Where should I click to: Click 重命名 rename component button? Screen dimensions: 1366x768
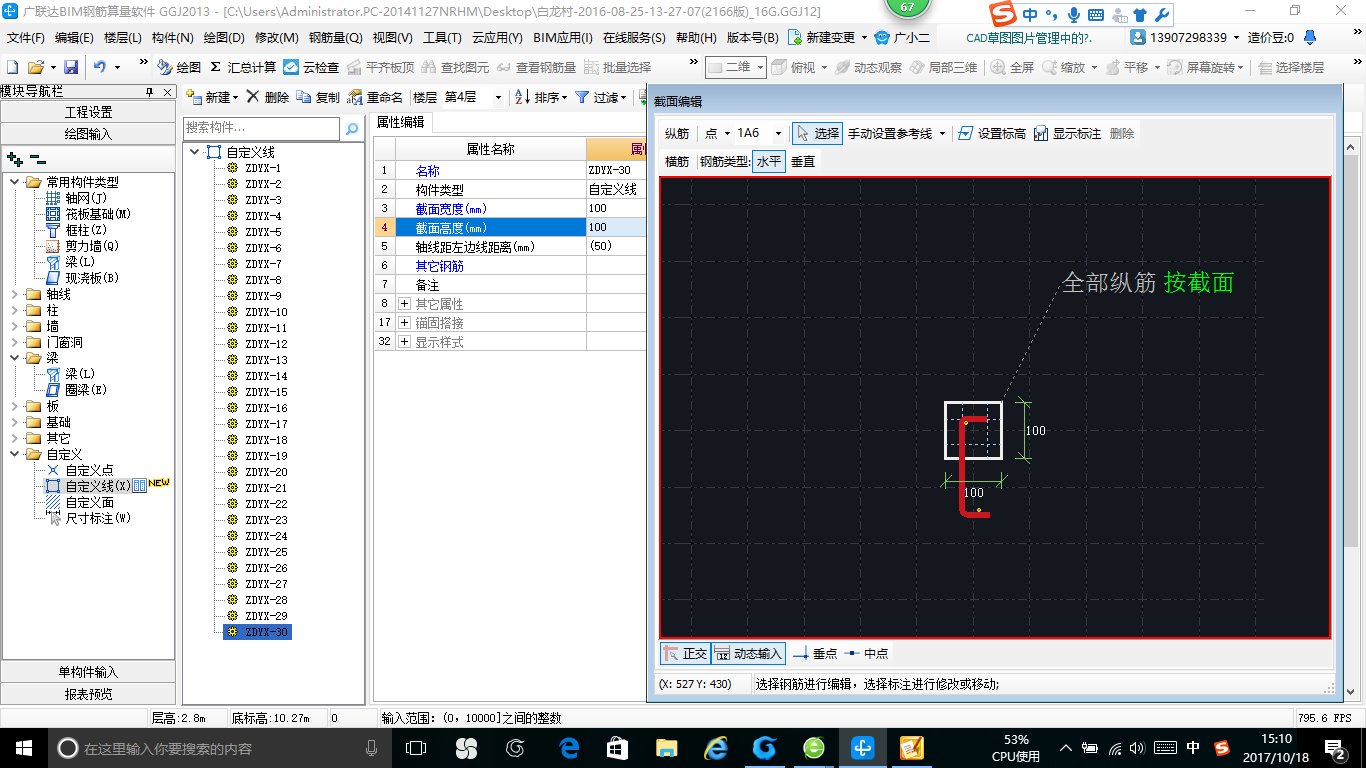pyautogui.click(x=375, y=97)
